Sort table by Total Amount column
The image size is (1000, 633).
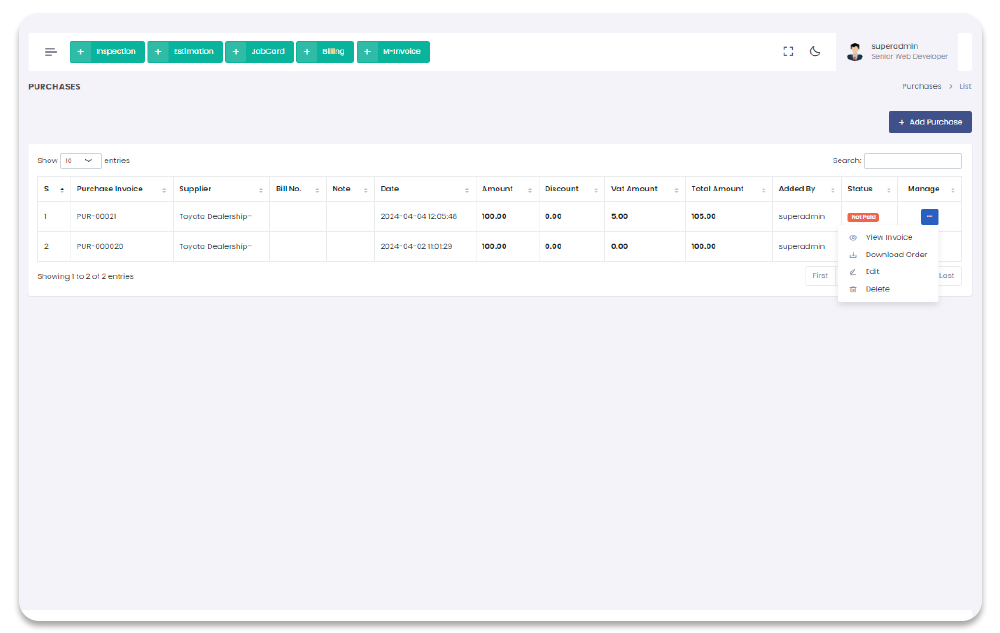pyautogui.click(x=727, y=189)
